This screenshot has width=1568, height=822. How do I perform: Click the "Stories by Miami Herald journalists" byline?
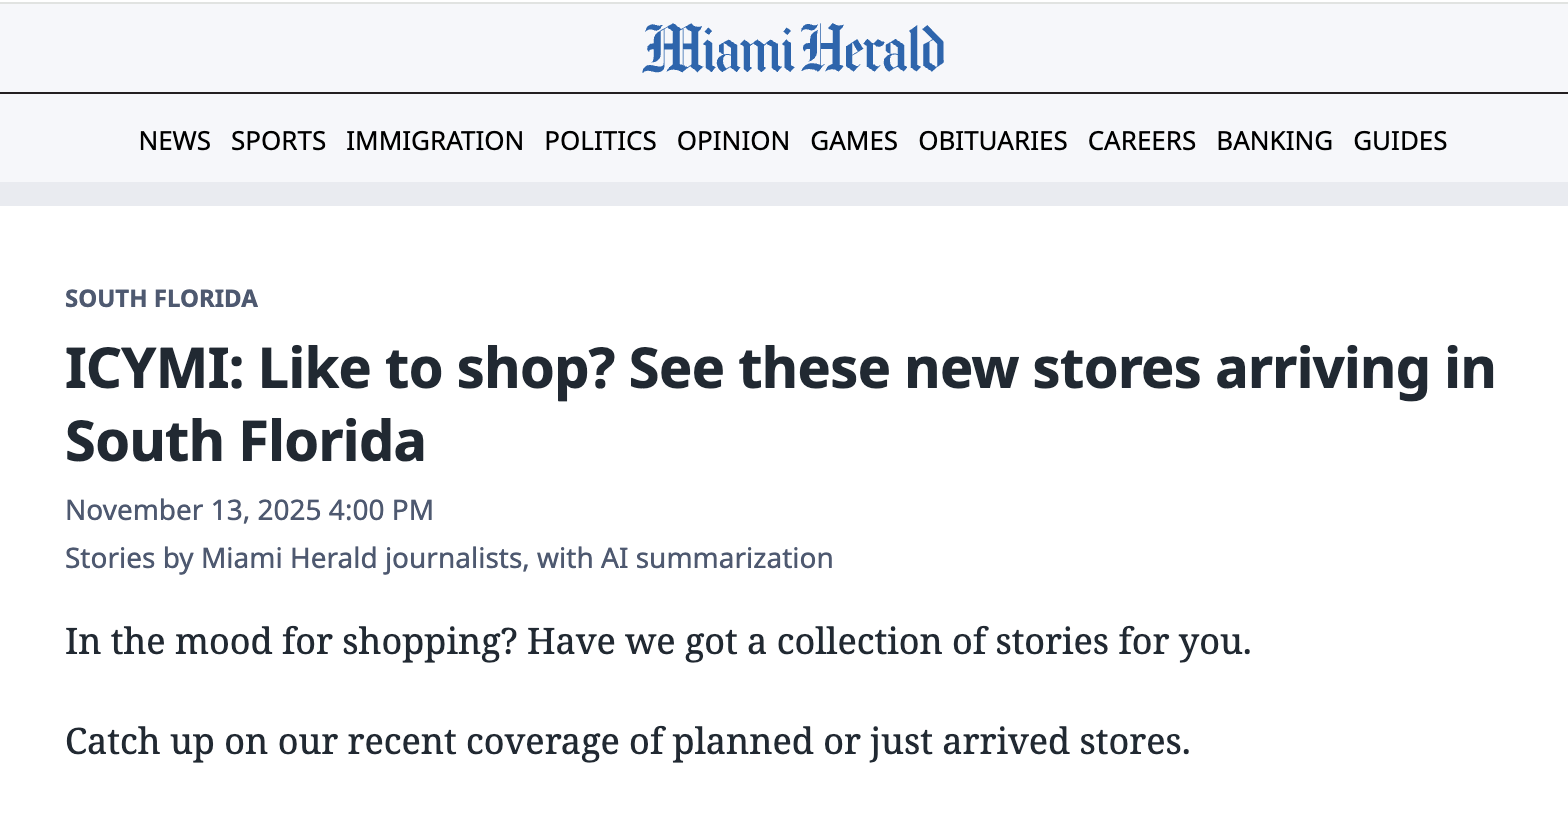pyautogui.click(x=294, y=558)
